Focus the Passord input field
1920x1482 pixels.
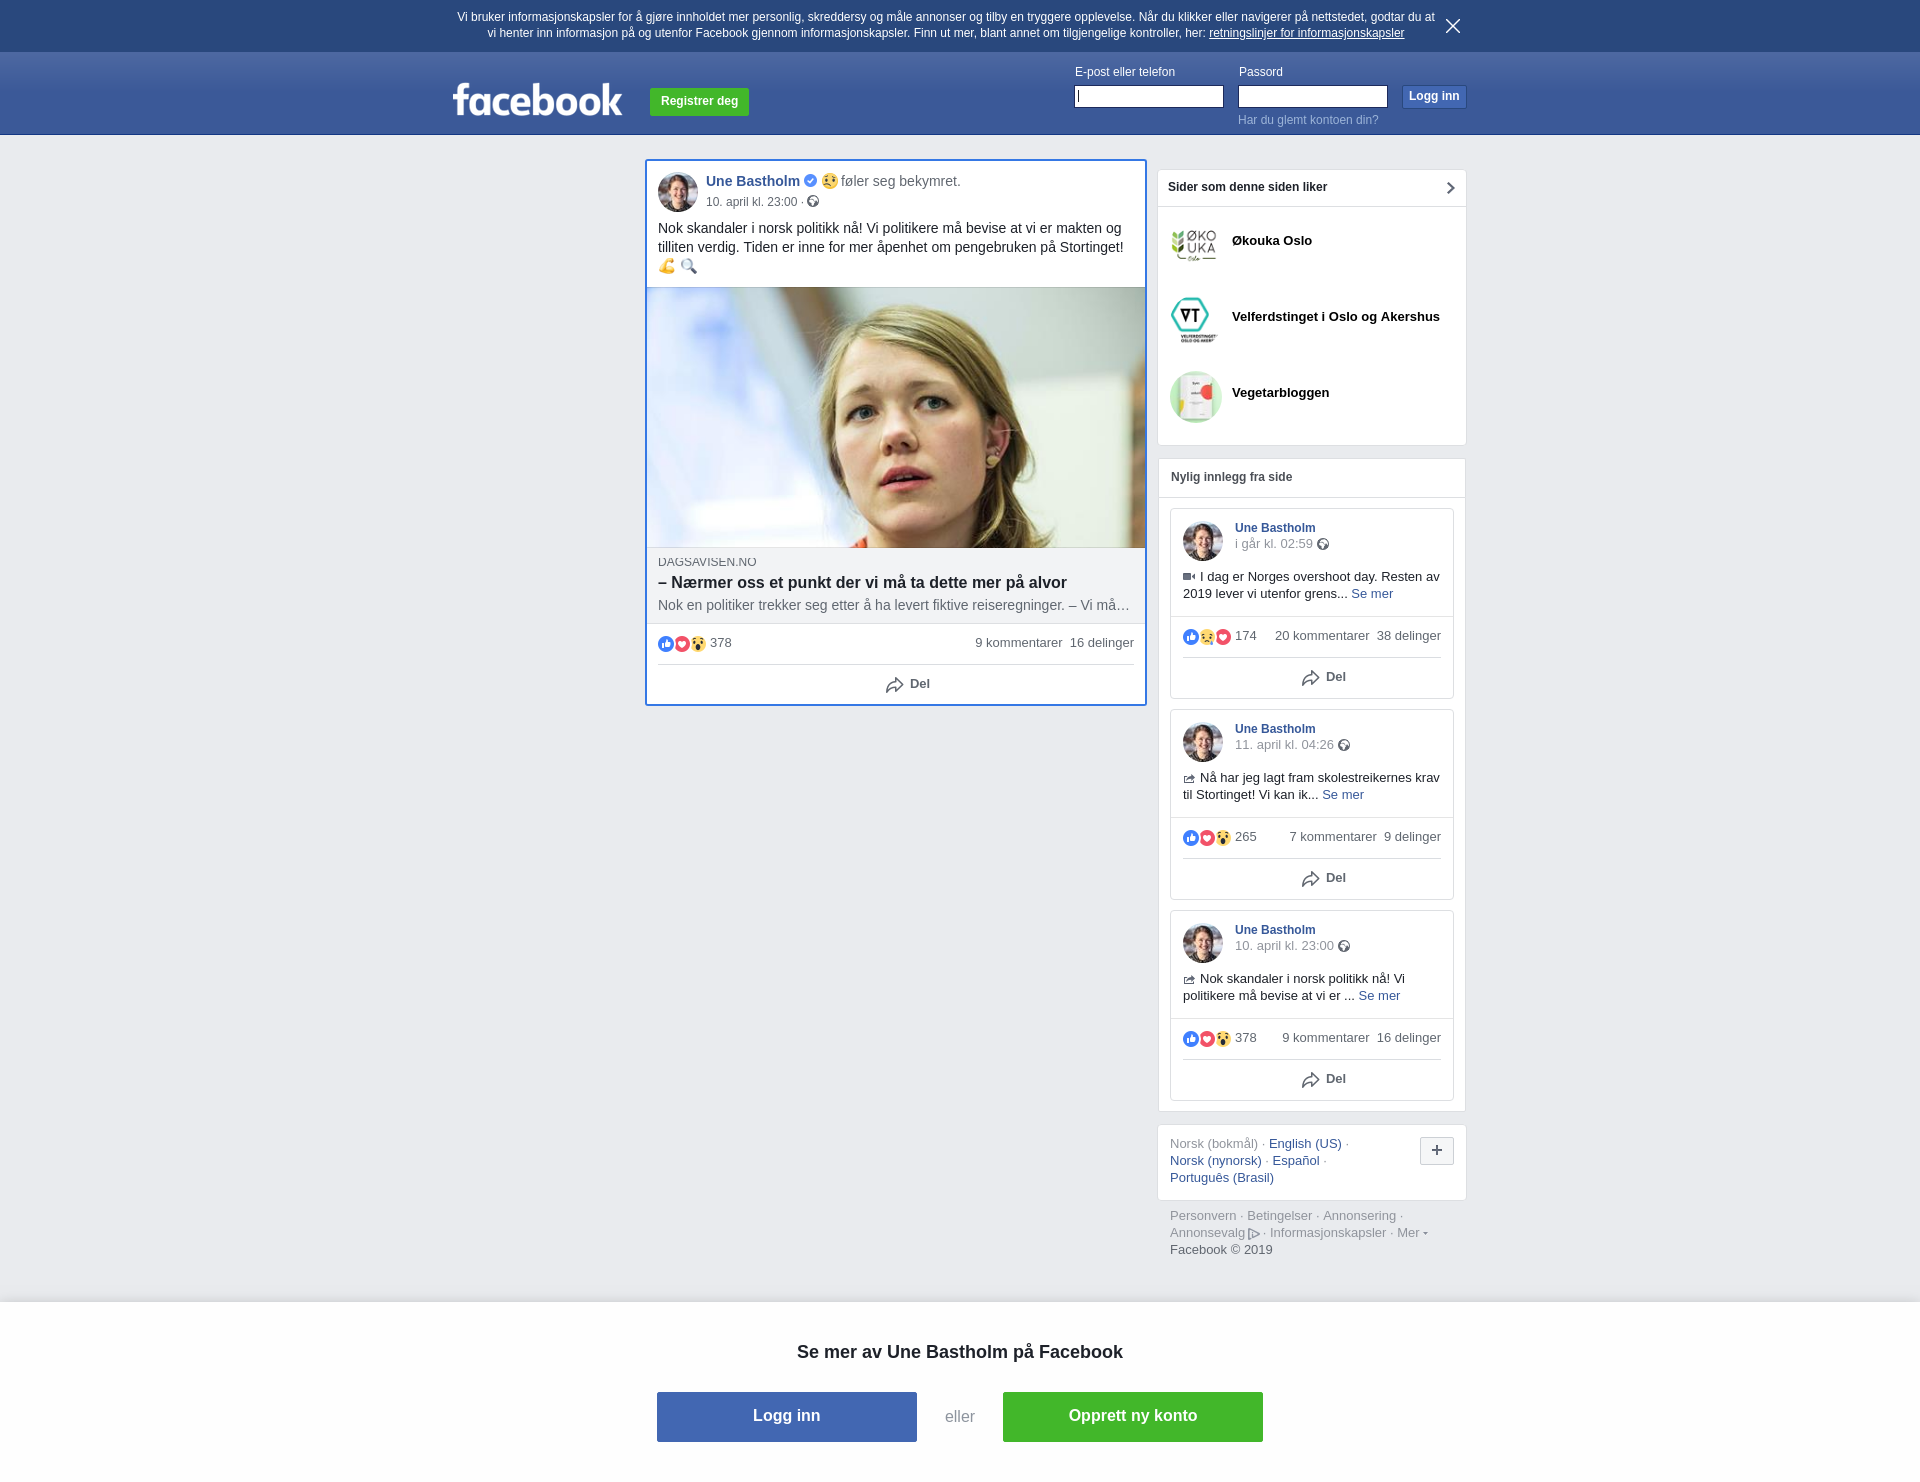(1313, 96)
